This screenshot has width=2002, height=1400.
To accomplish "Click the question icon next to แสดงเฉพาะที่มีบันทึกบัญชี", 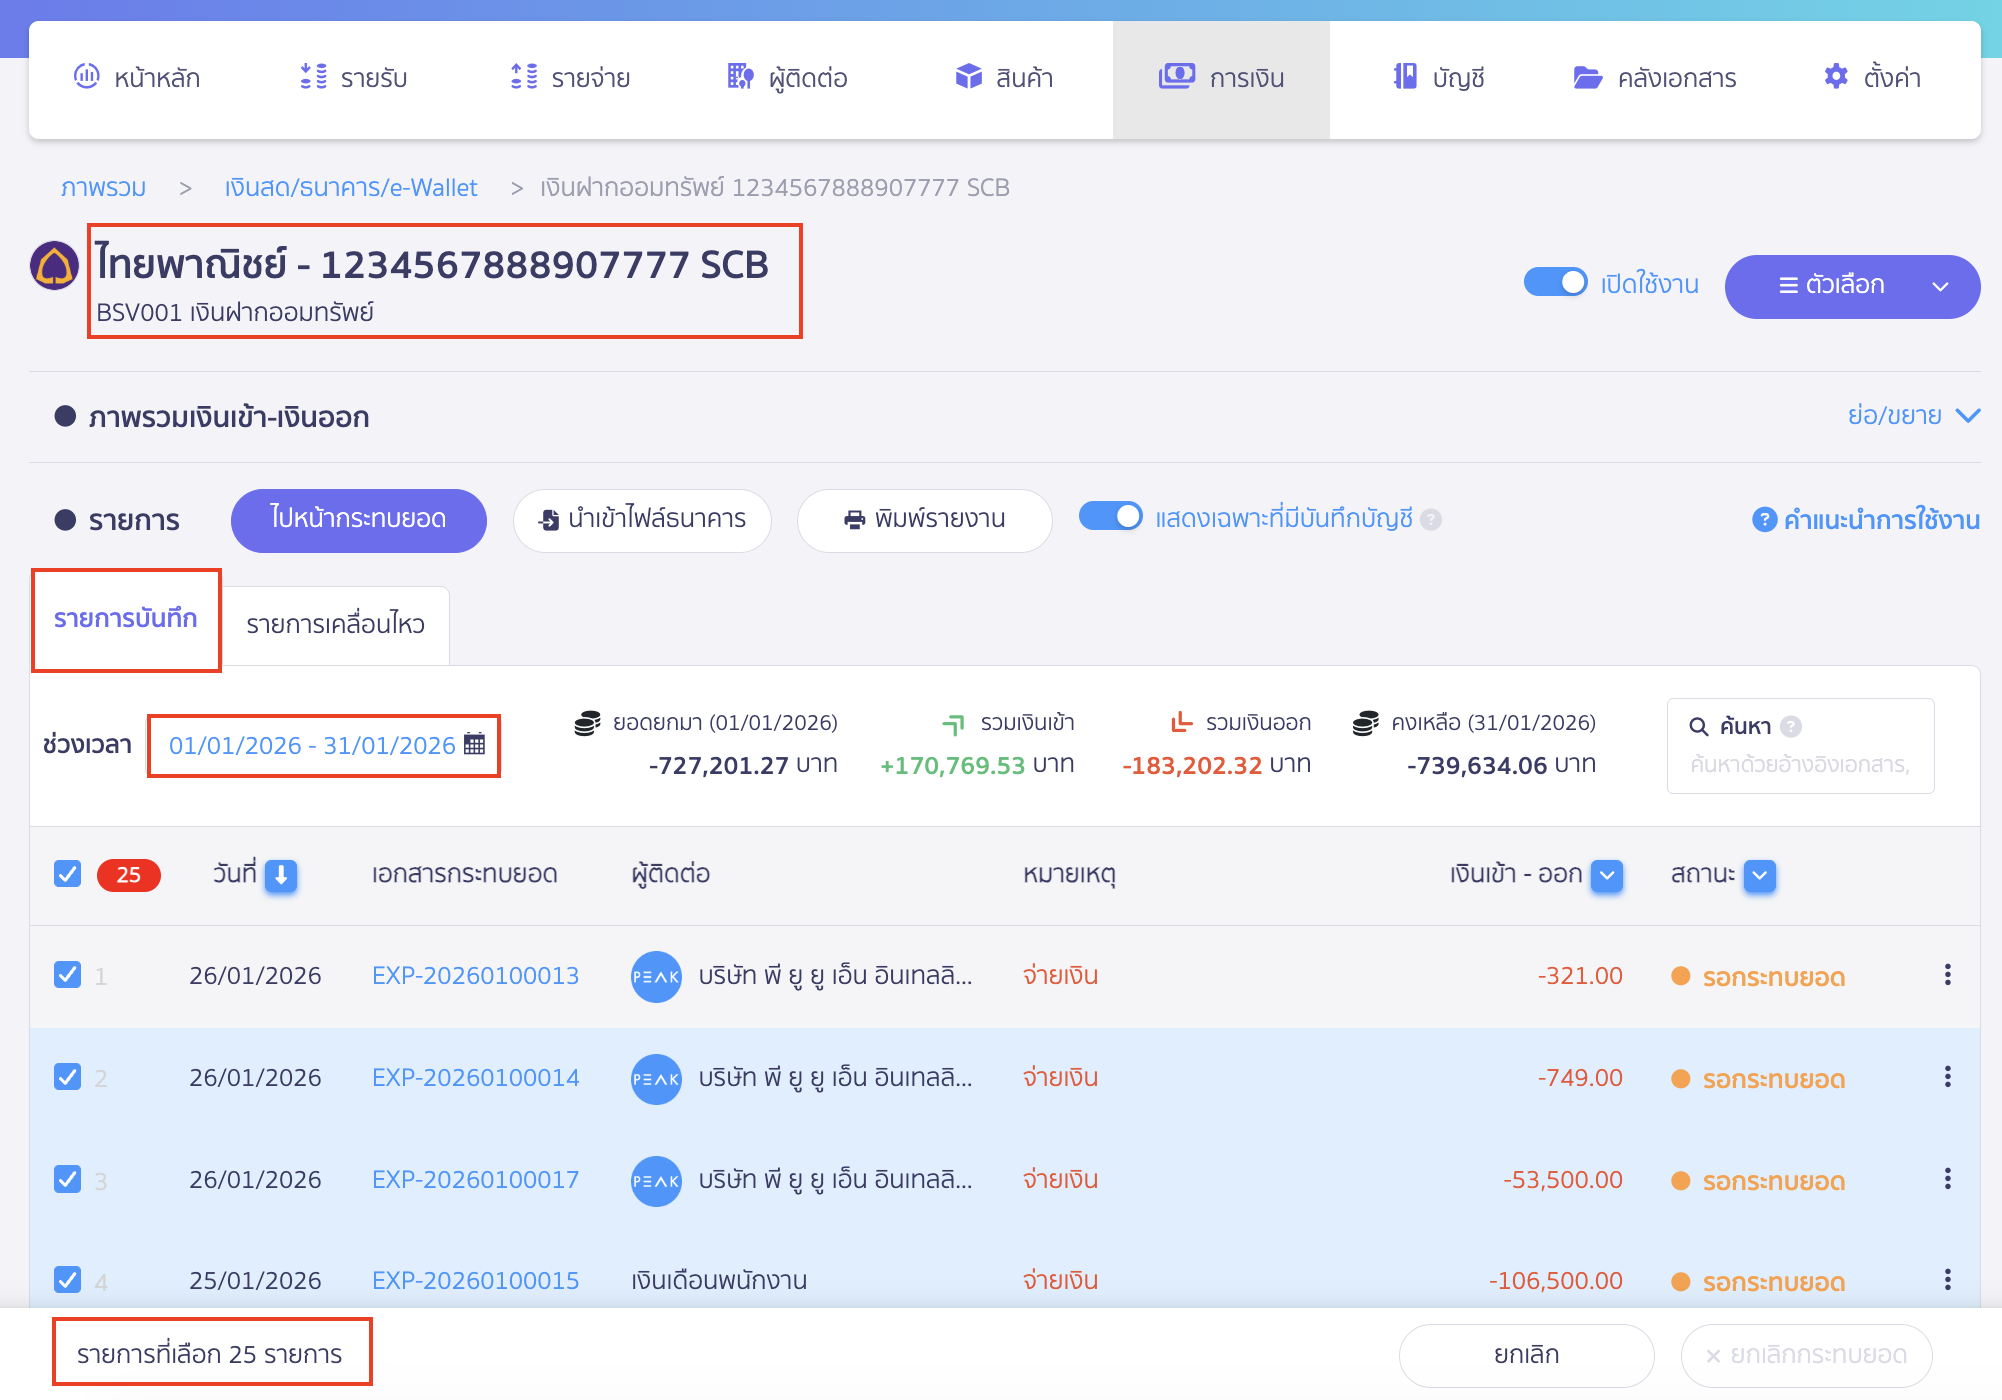I will coord(1431,519).
